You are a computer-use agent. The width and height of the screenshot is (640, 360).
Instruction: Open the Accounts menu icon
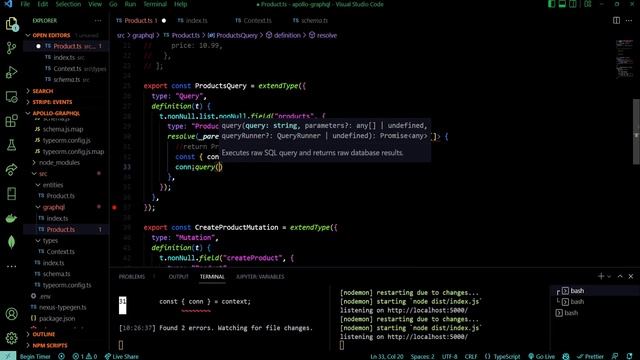pos(11,314)
